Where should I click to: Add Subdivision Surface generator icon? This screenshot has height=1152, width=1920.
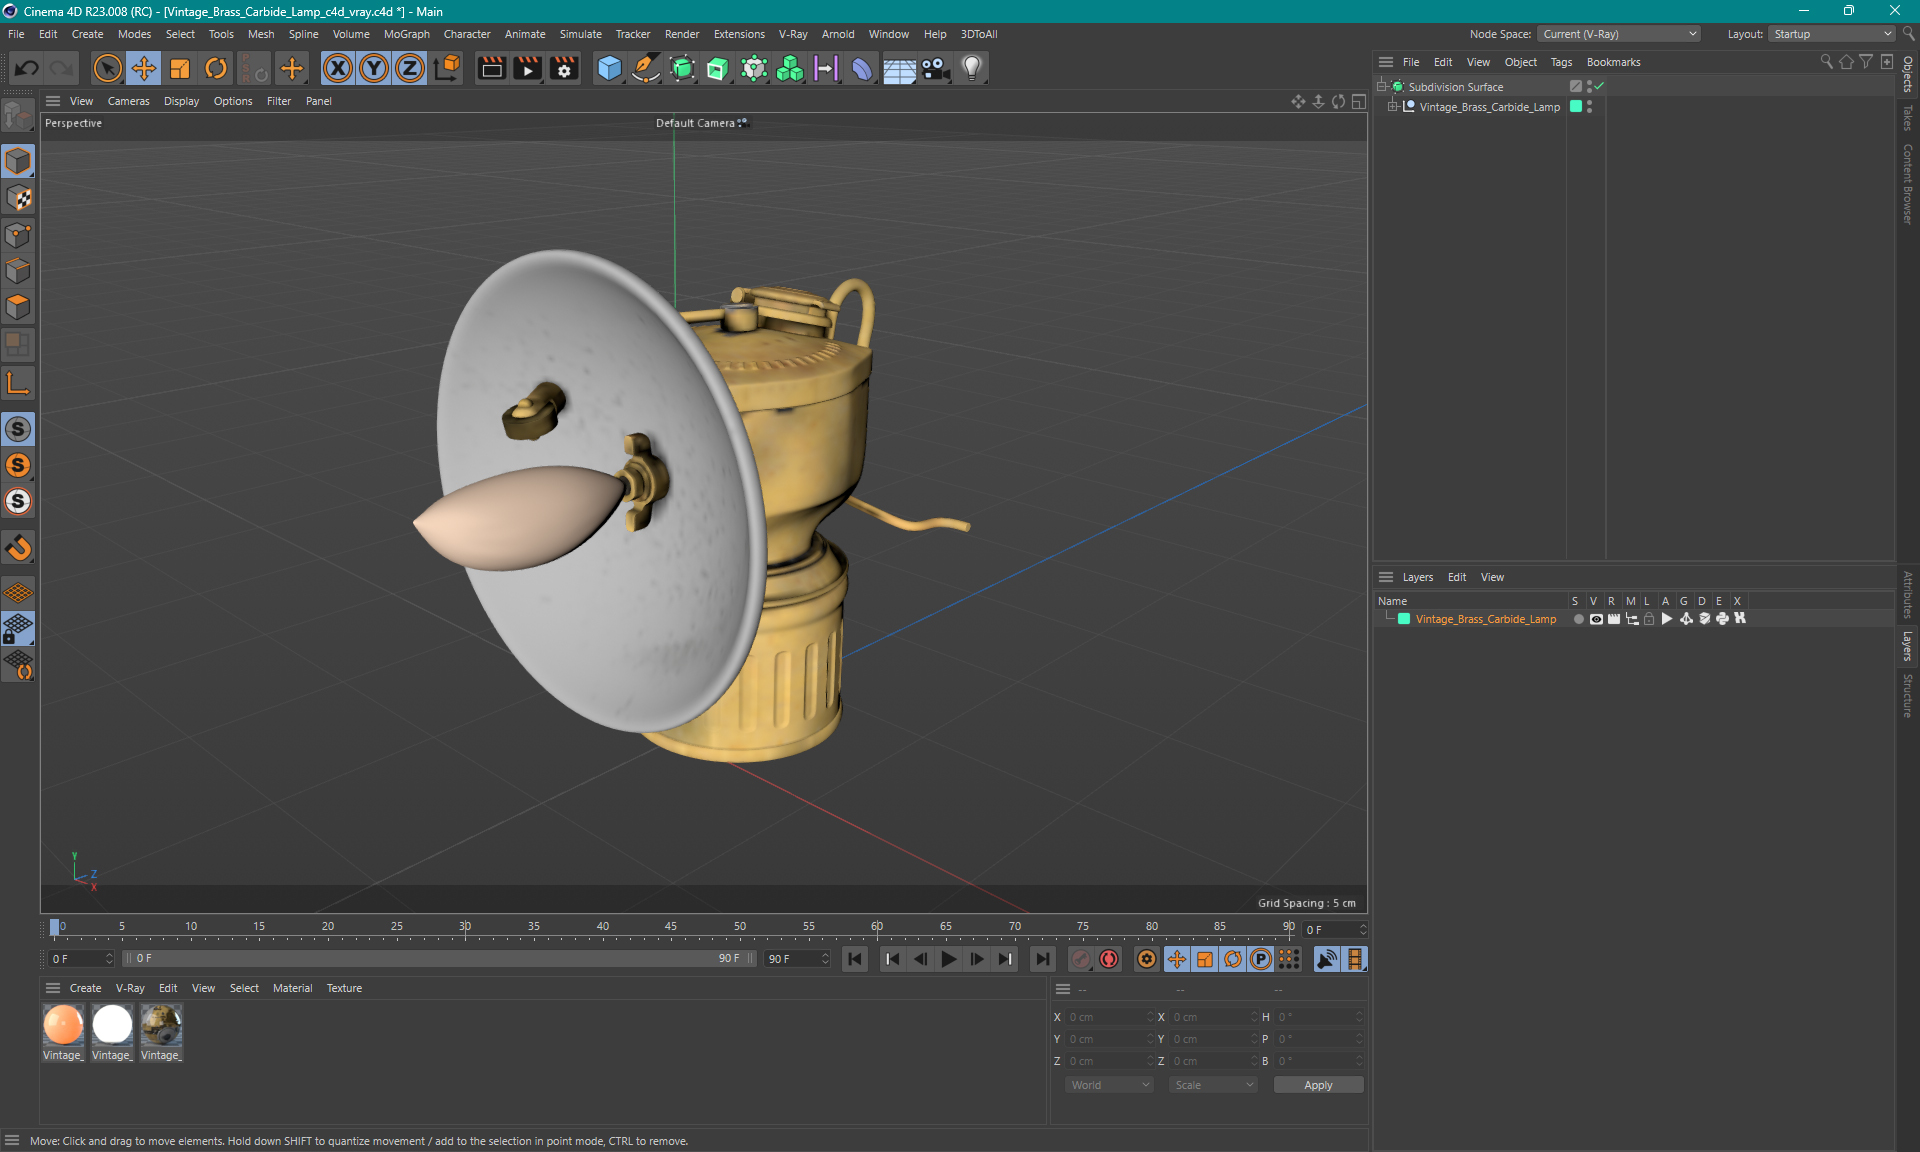click(x=682, y=68)
